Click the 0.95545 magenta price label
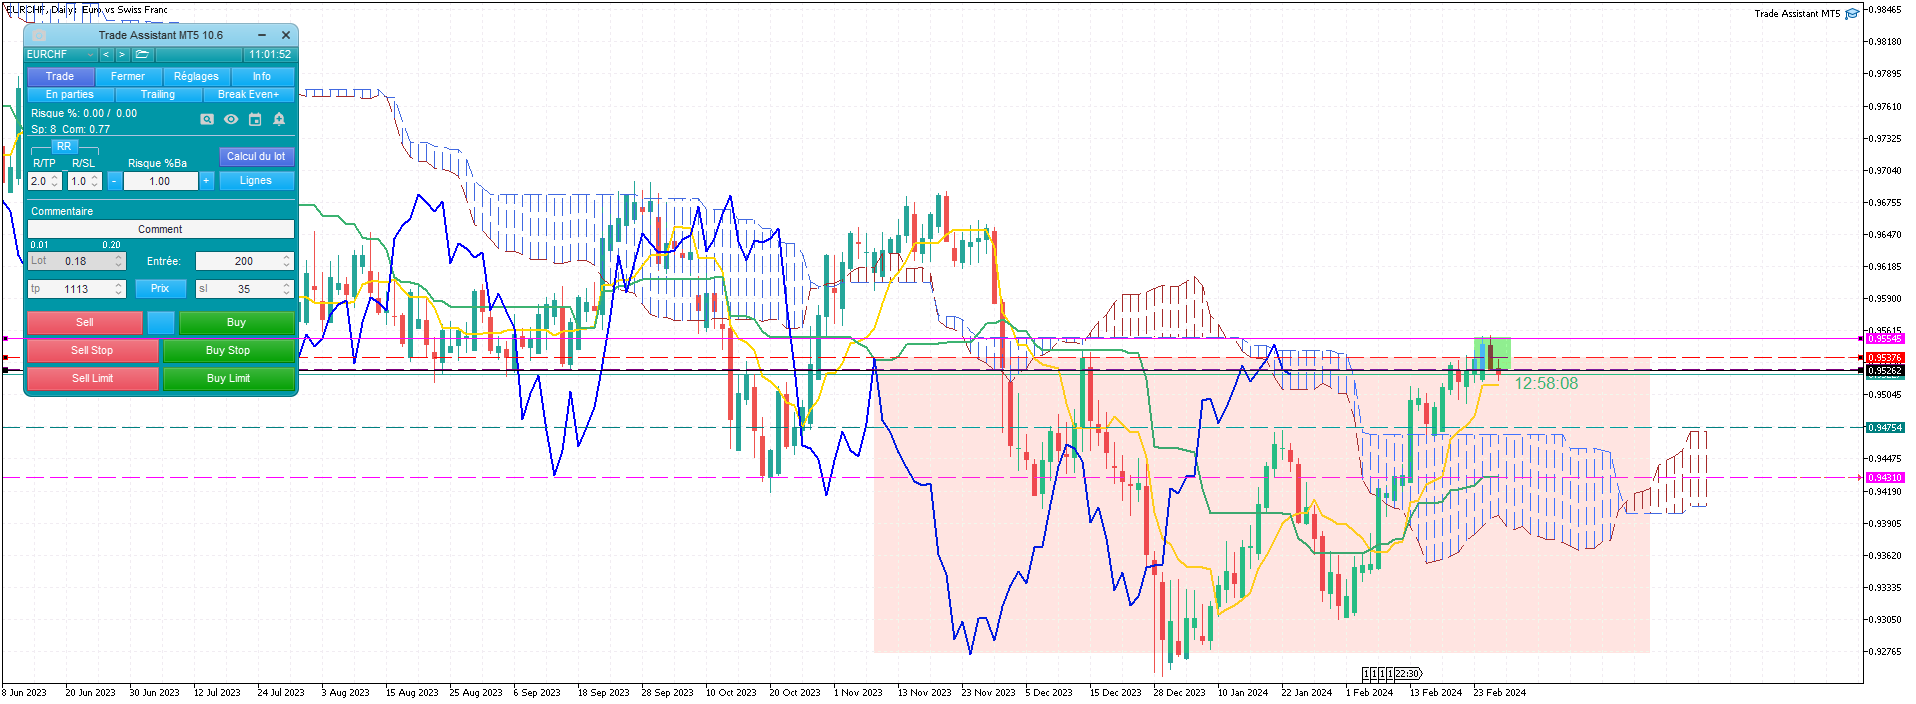 click(1884, 339)
